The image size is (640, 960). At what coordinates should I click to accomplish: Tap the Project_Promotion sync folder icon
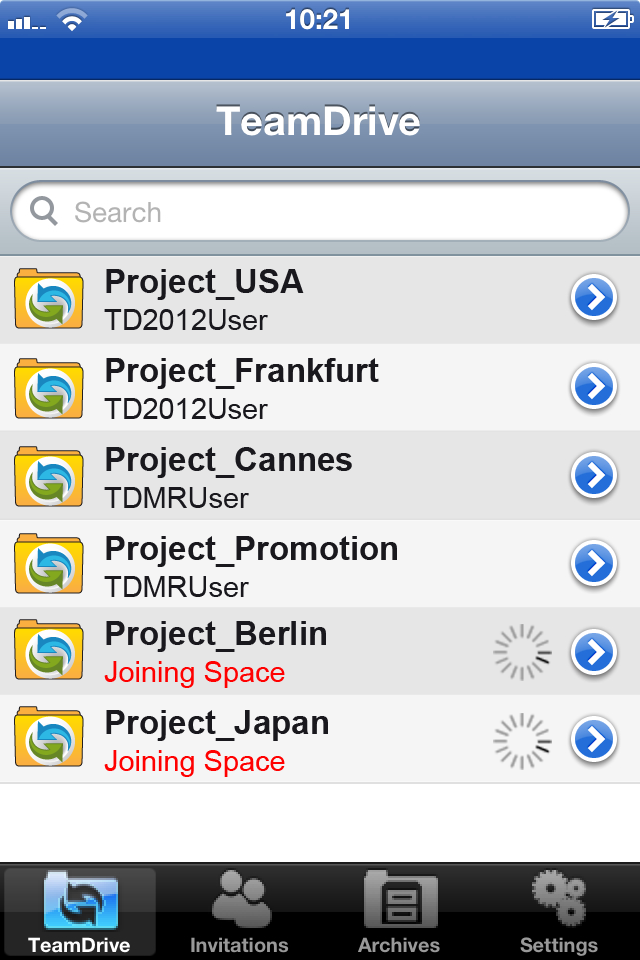(x=49, y=564)
